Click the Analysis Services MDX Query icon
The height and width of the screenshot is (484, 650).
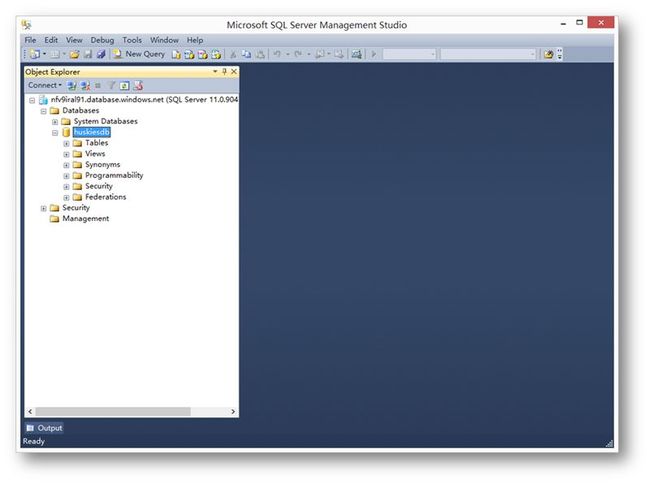tap(189, 54)
